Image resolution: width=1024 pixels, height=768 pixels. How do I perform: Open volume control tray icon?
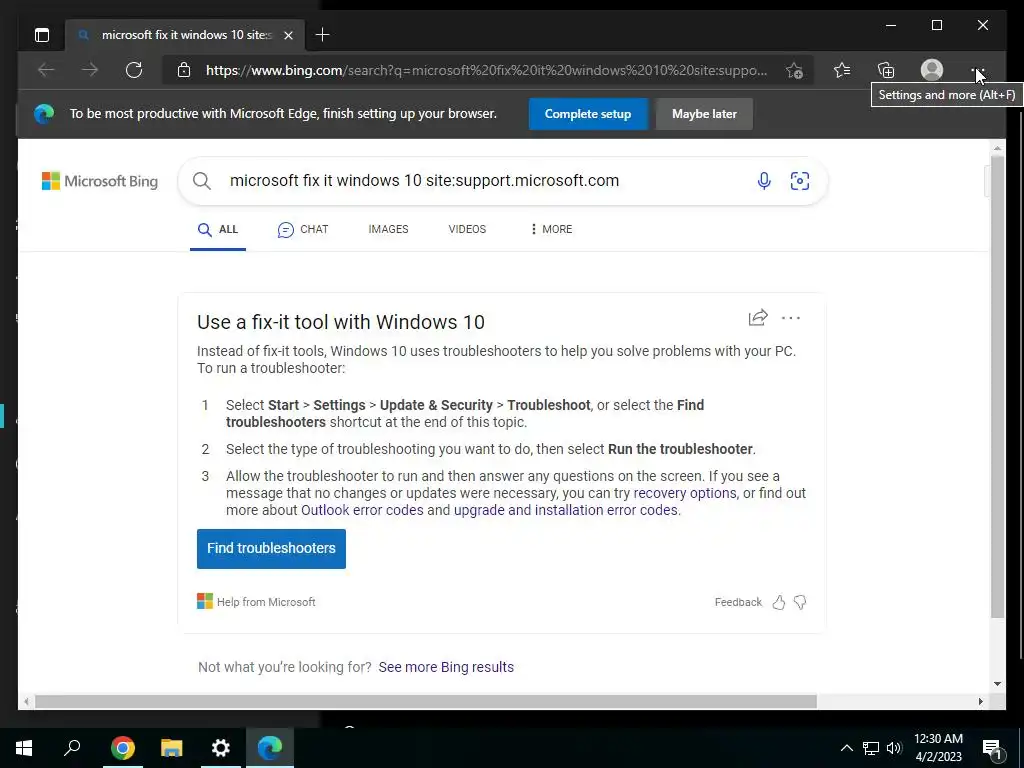click(894, 748)
